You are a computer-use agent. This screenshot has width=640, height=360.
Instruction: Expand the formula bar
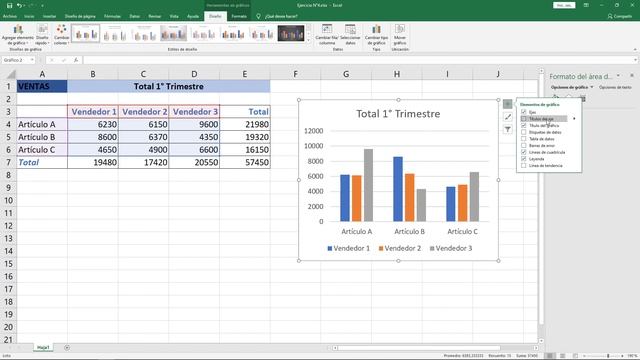636,60
